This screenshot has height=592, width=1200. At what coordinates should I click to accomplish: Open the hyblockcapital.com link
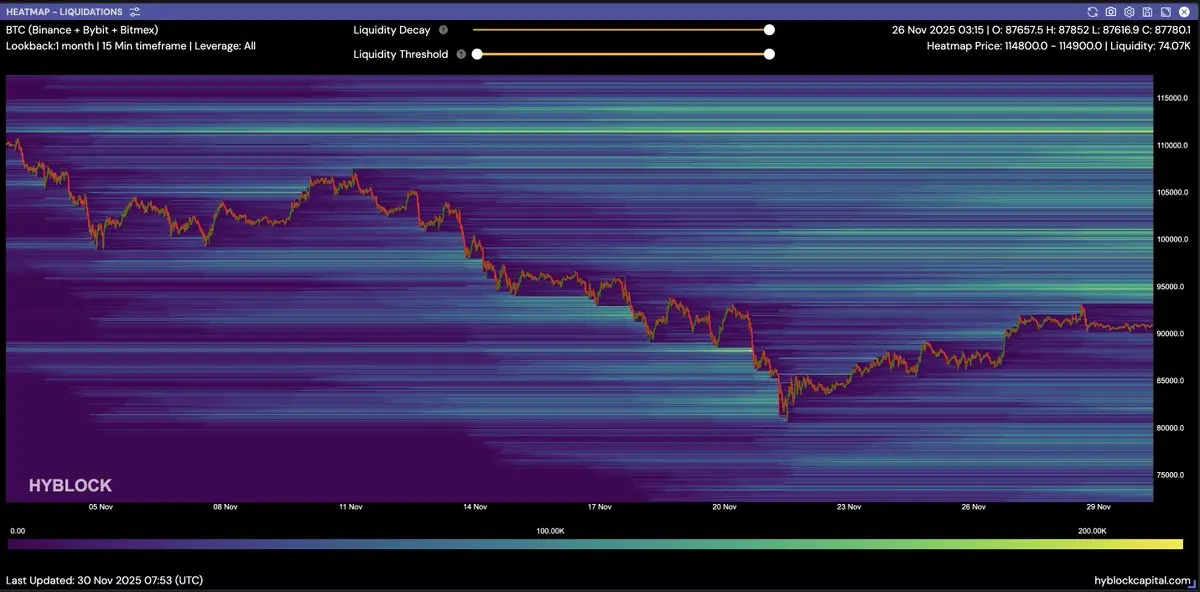pyautogui.click(x=1143, y=580)
